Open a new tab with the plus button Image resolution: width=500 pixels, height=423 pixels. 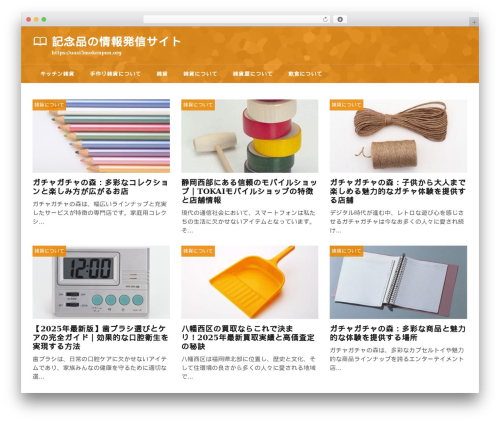click(474, 22)
